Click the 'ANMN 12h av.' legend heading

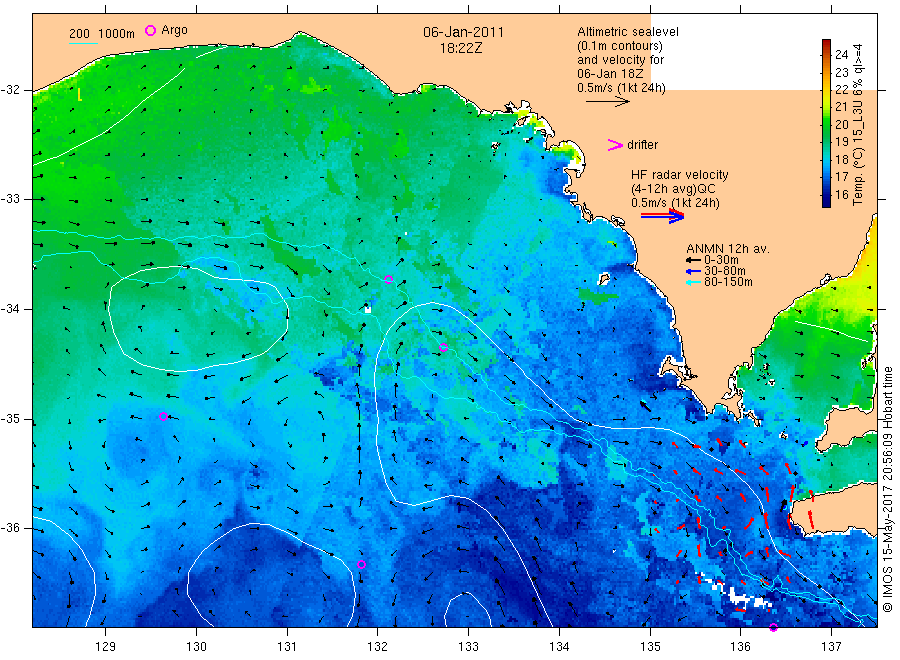(728, 249)
